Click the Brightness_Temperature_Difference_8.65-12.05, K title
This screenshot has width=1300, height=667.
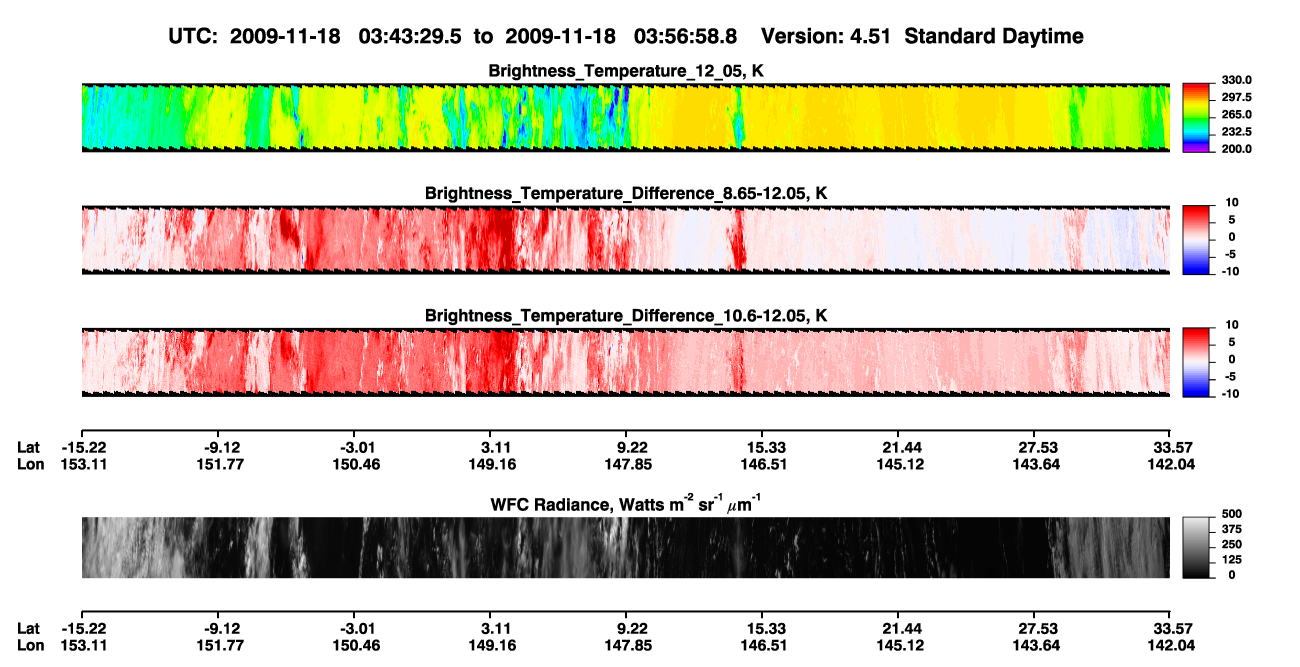pyautogui.click(x=626, y=193)
